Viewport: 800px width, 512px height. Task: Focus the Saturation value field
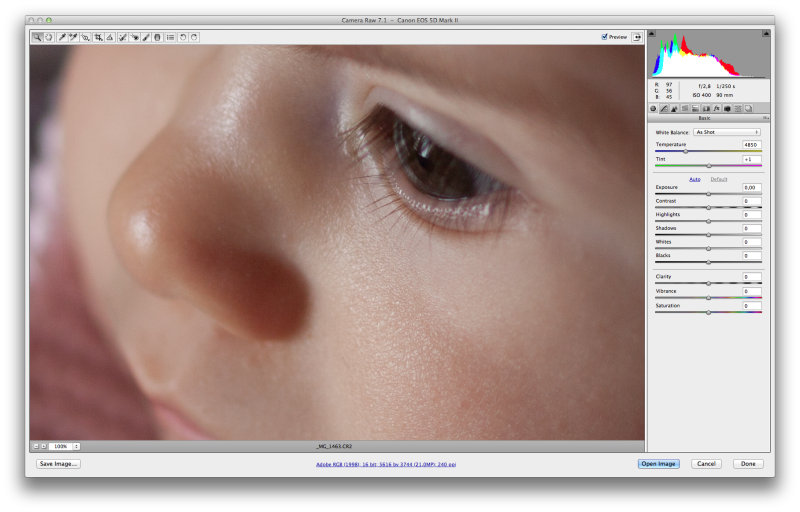752,305
